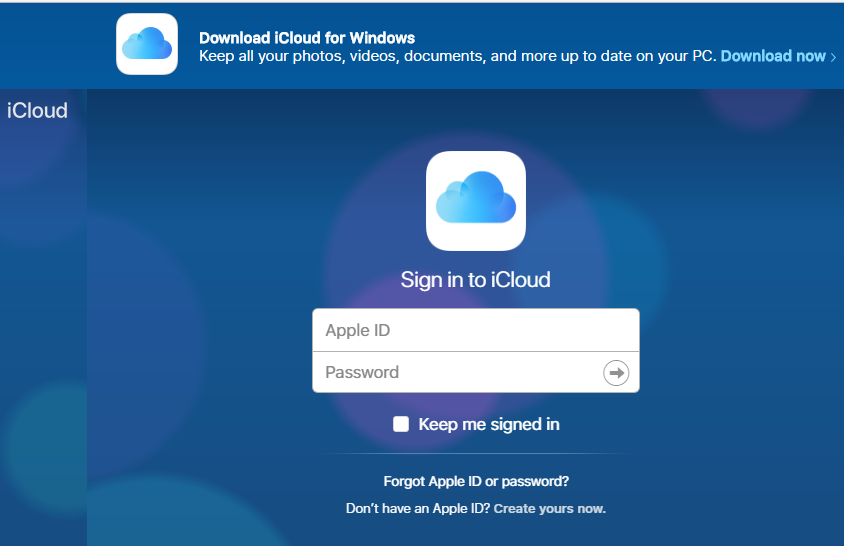Image resolution: width=844 pixels, height=546 pixels.
Task: Open Forgot Apple ID or password link
Action: point(476,481)
